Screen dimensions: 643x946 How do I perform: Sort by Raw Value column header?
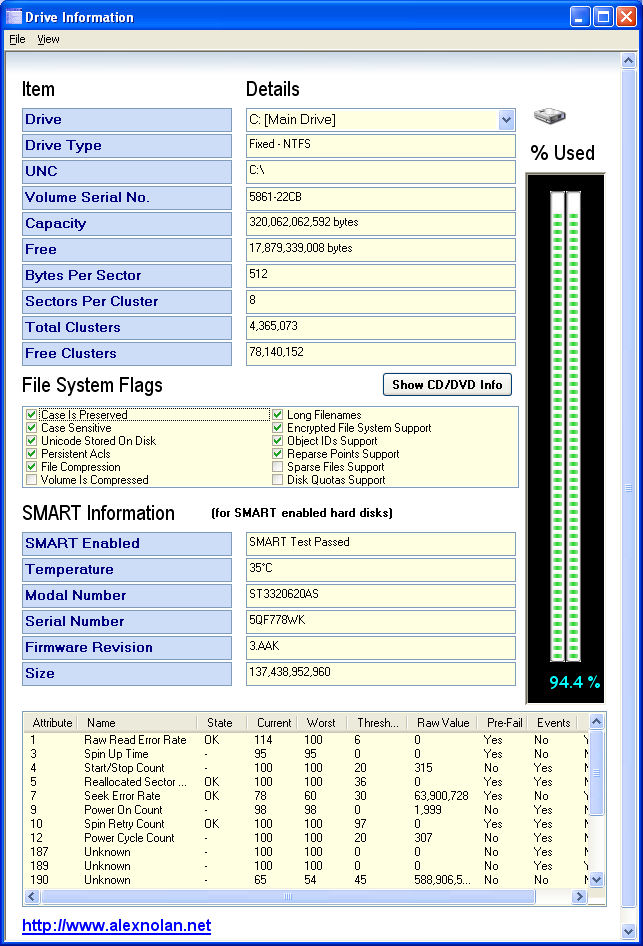click(443, 723)
